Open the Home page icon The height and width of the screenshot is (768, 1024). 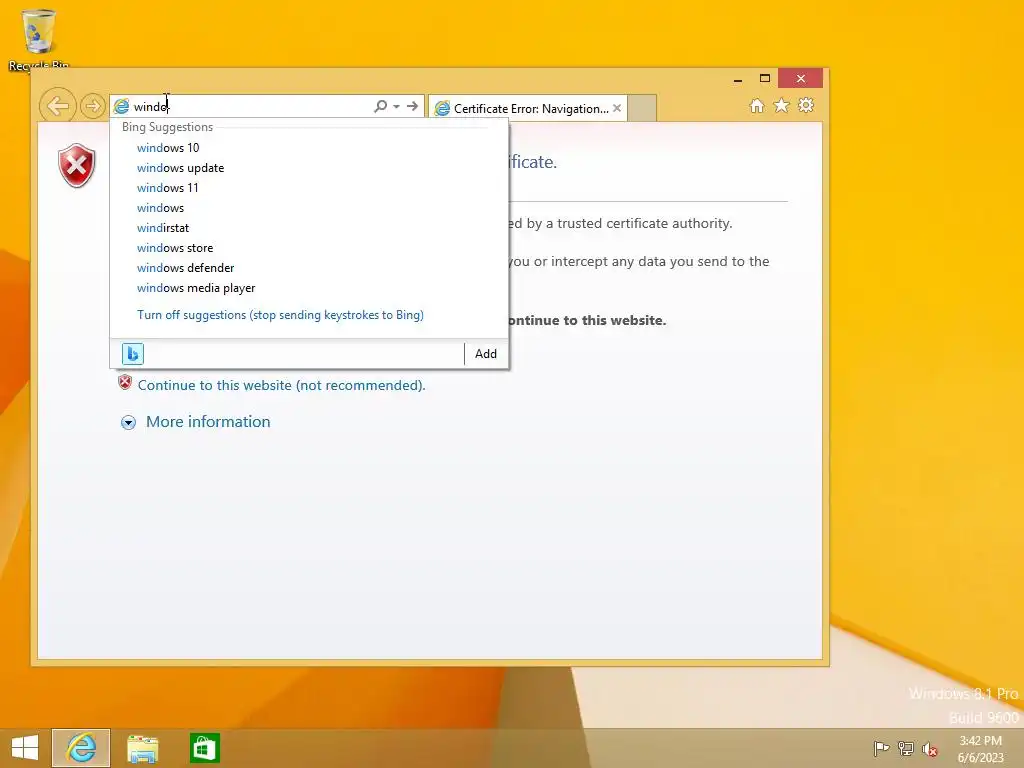click(756, 106)
